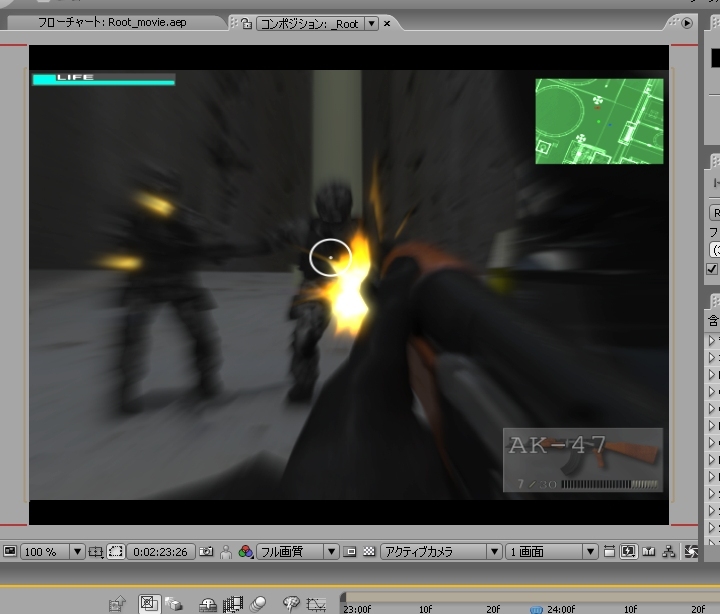Click the arrow next to フル画質
Viewport: 720px width, 614px height.
click(332, 552)
